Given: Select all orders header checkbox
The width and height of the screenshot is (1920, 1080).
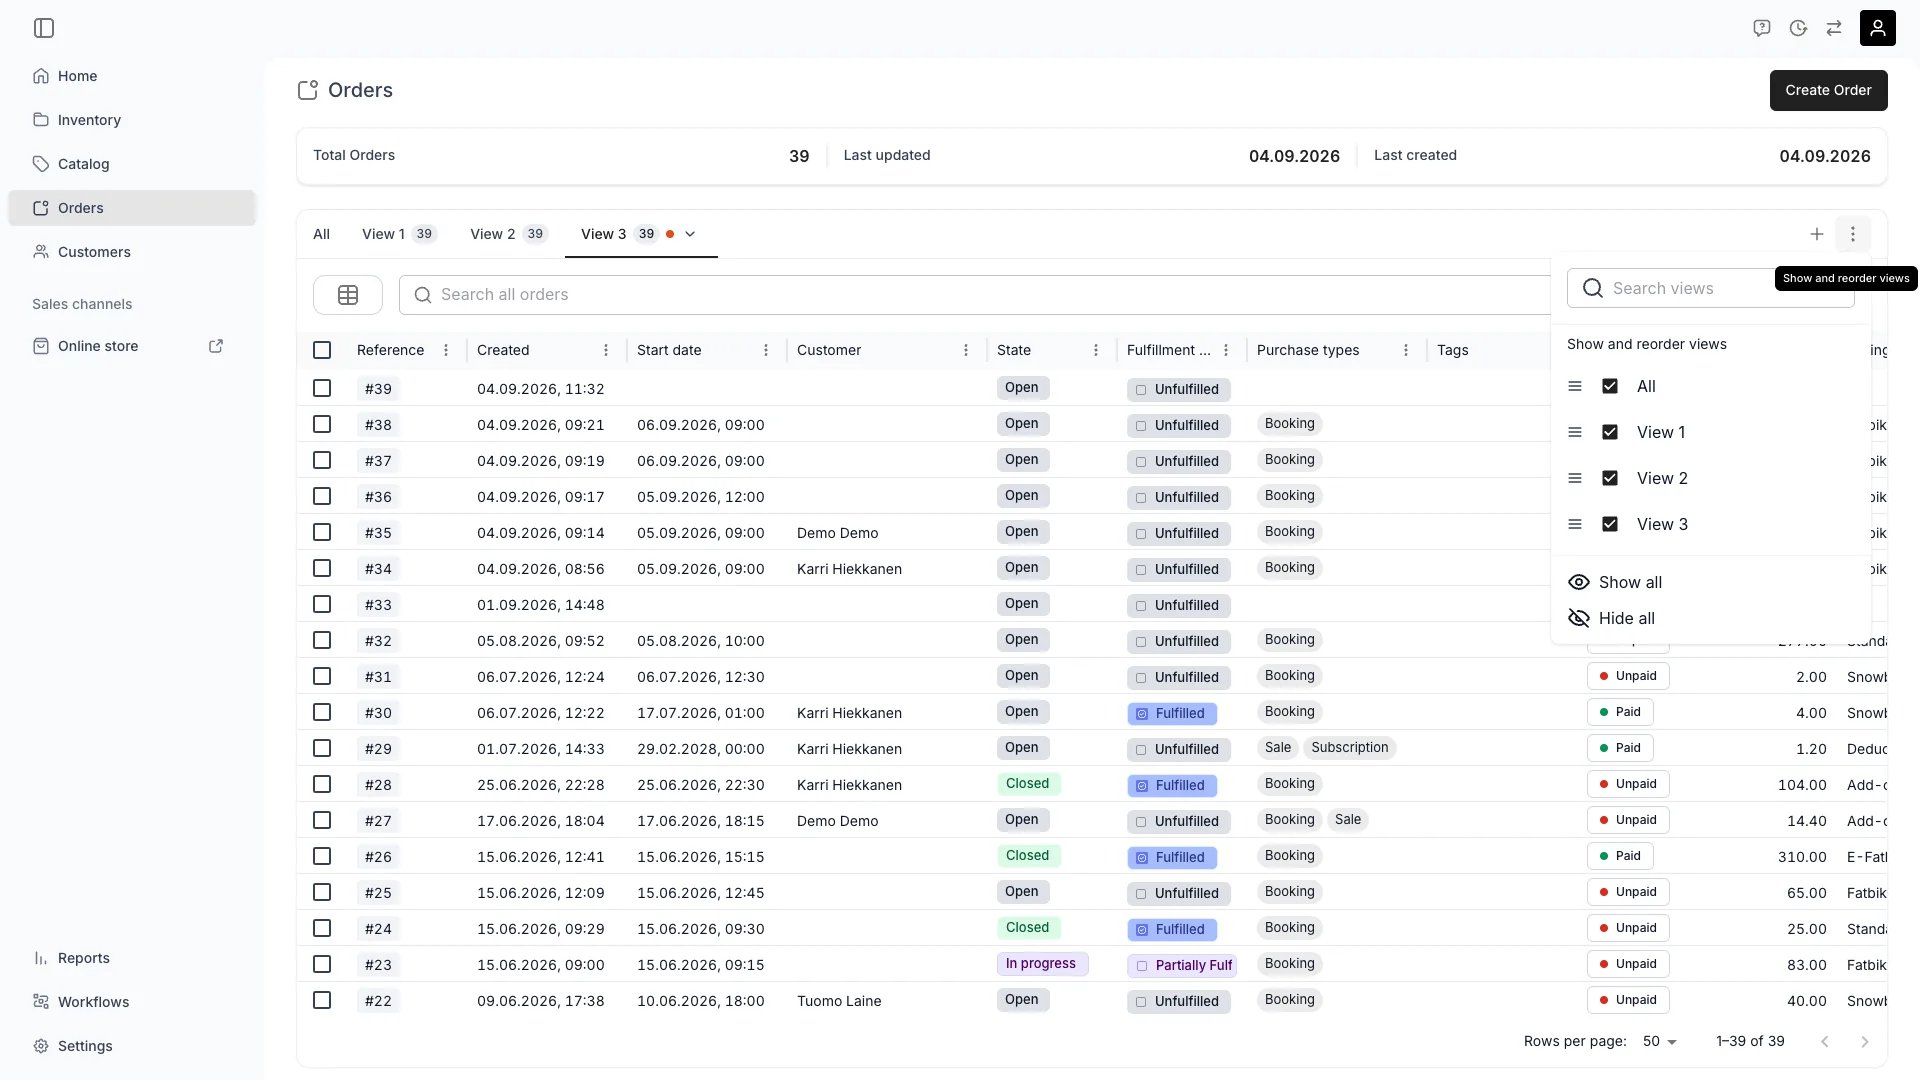Looking at the screenshot, I should pos(322,350).
